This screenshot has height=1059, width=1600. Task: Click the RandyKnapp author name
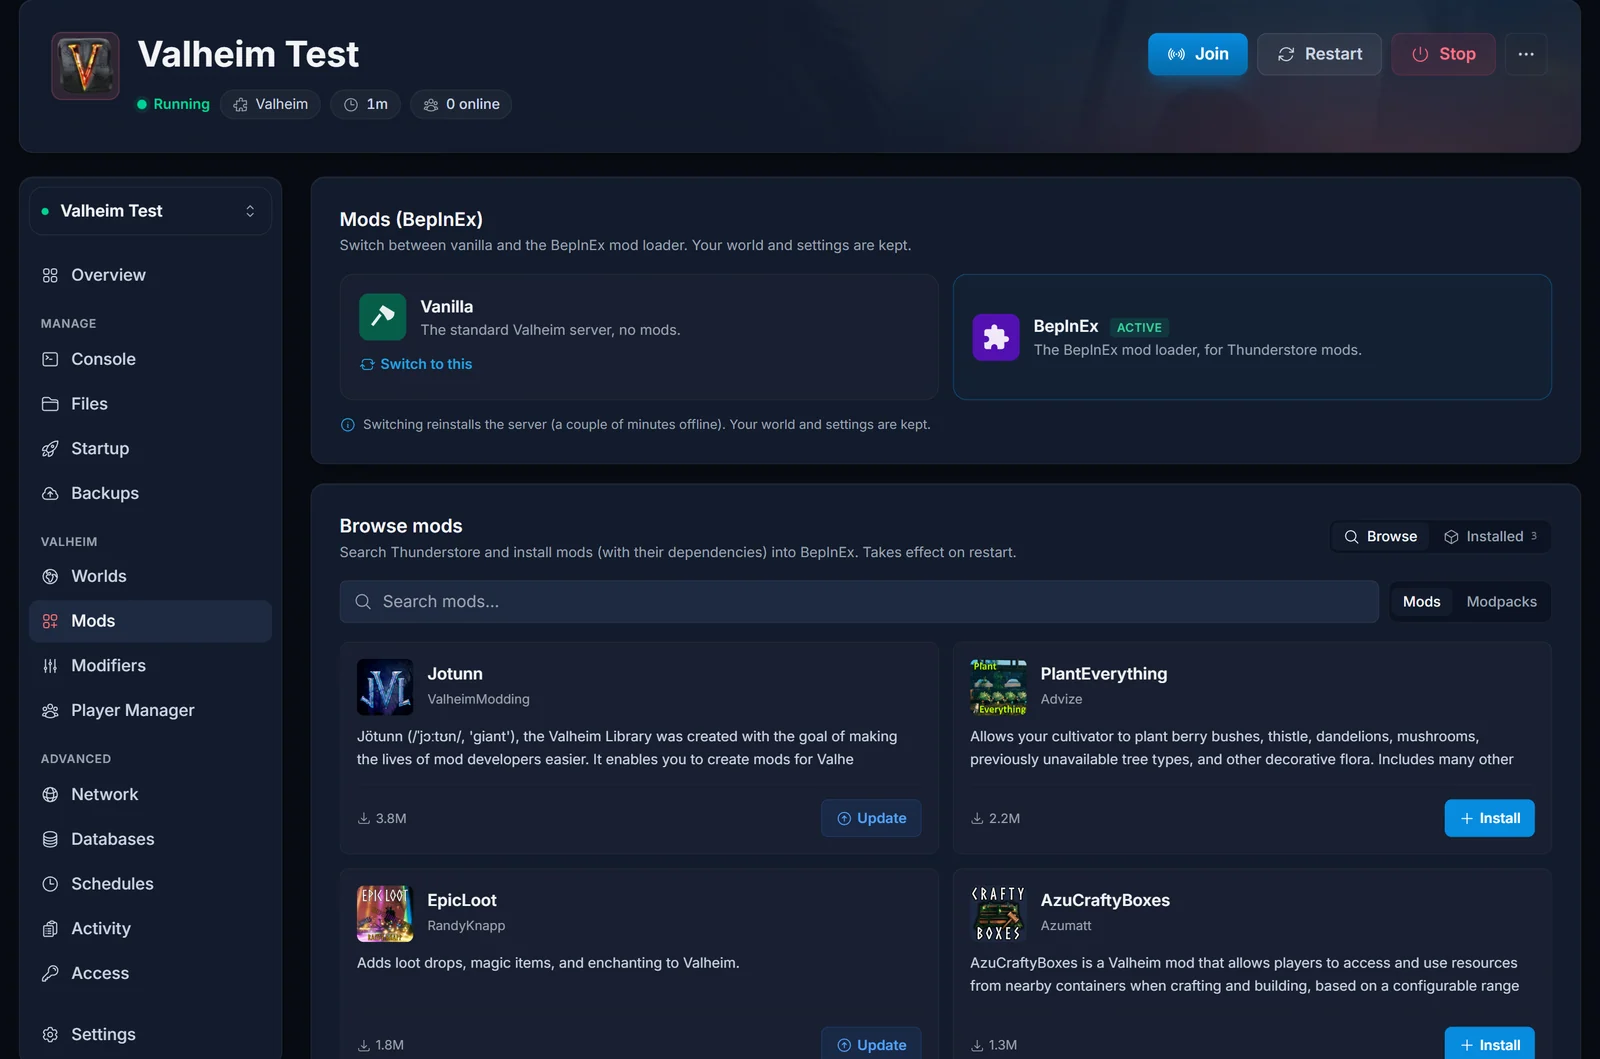tap(466, 926)
